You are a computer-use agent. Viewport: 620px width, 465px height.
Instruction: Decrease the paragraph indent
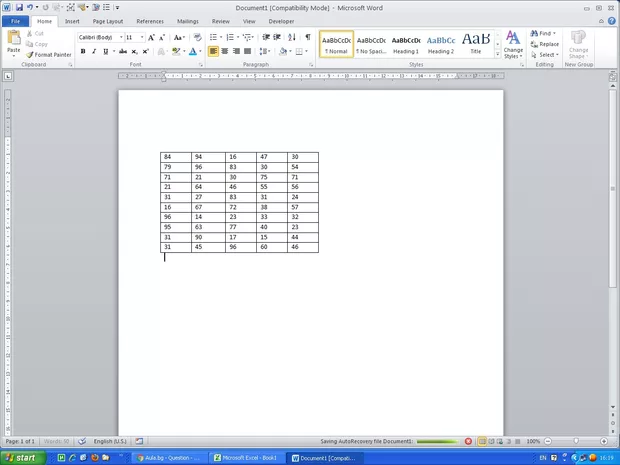coord(266,37)
